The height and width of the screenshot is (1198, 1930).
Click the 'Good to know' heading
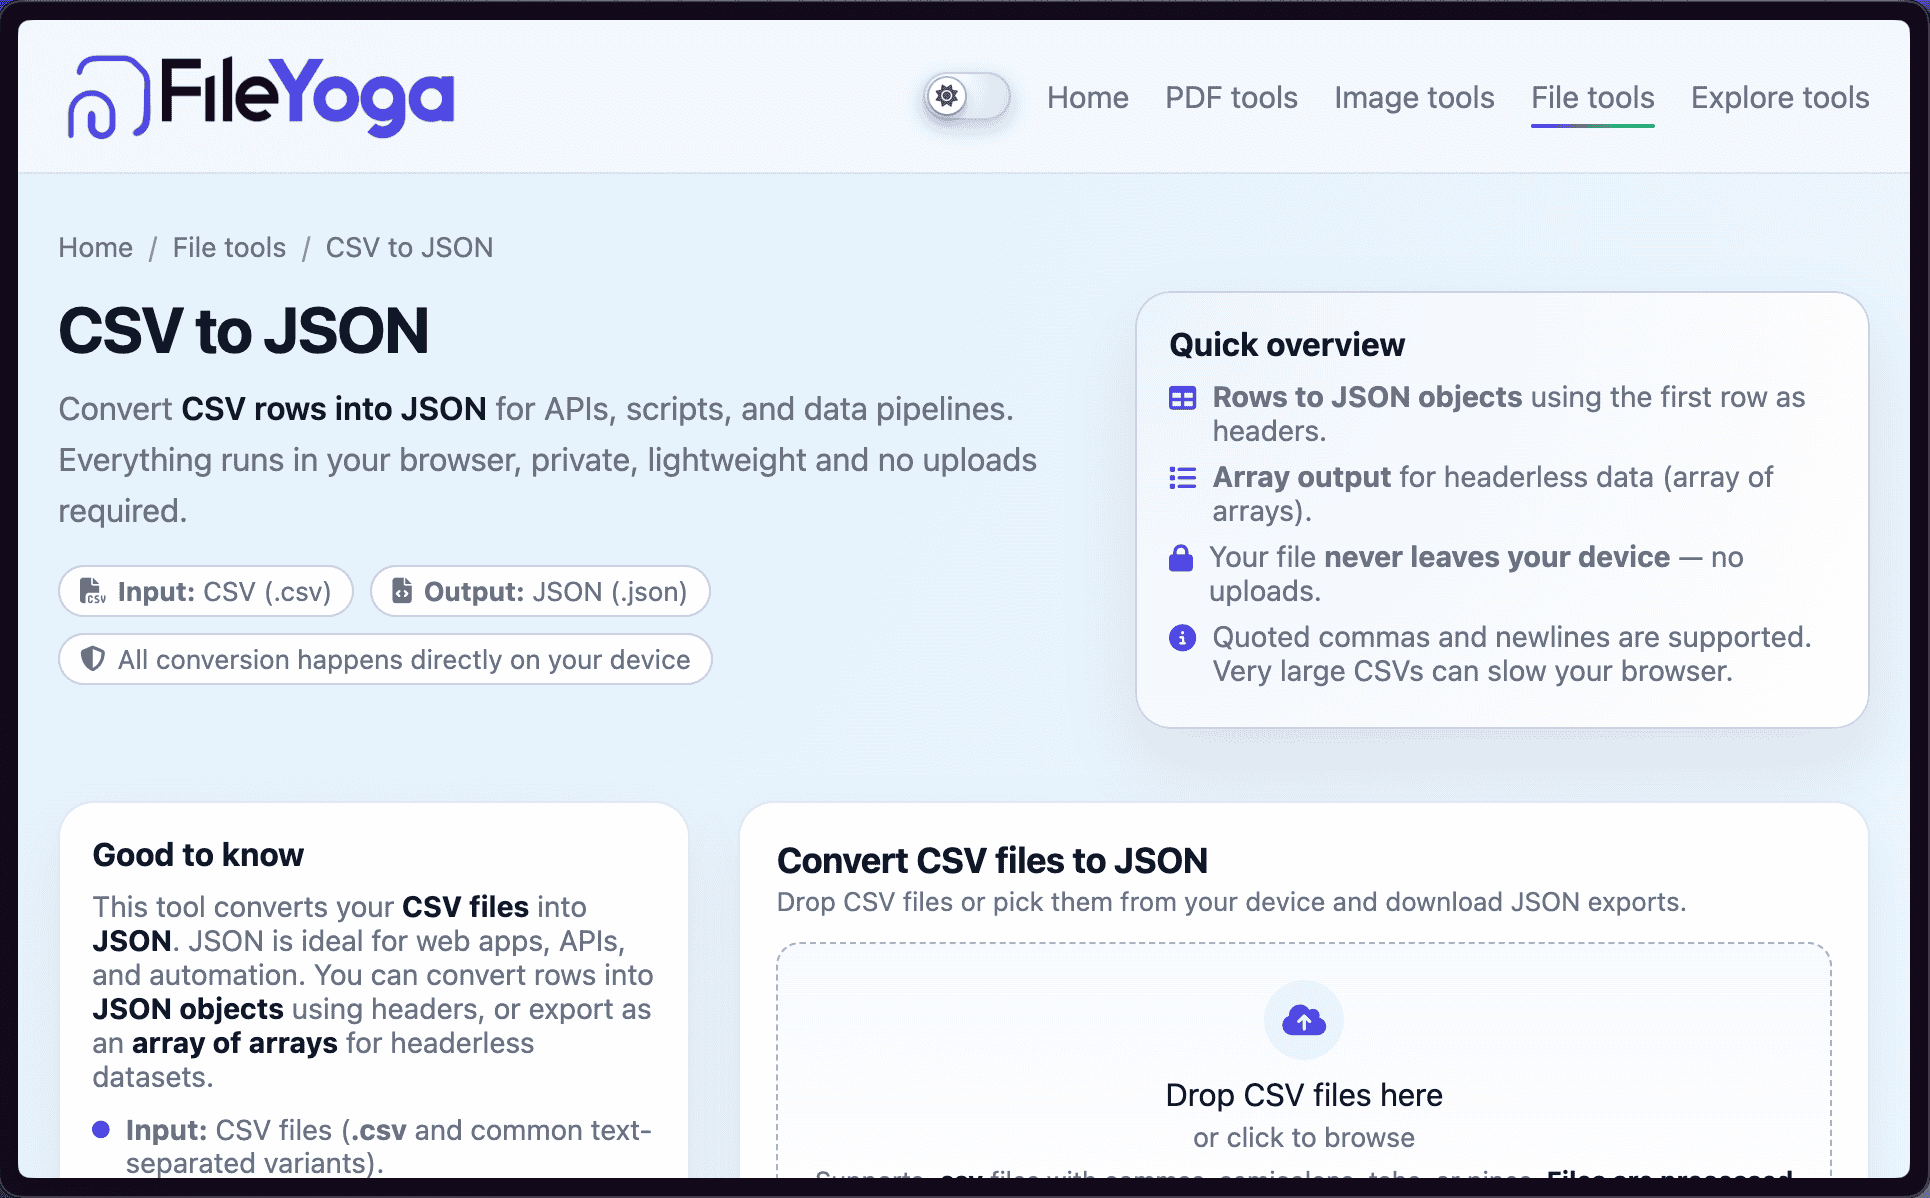pos(198,854)
